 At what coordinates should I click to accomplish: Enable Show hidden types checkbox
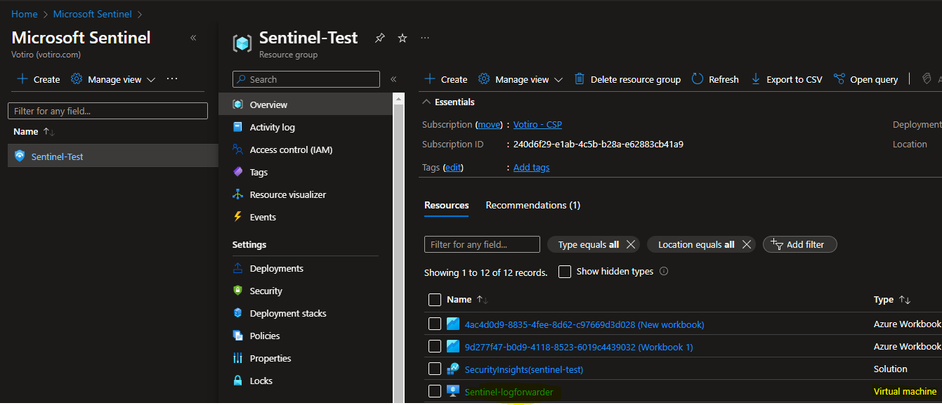click(x=564, y=272)
